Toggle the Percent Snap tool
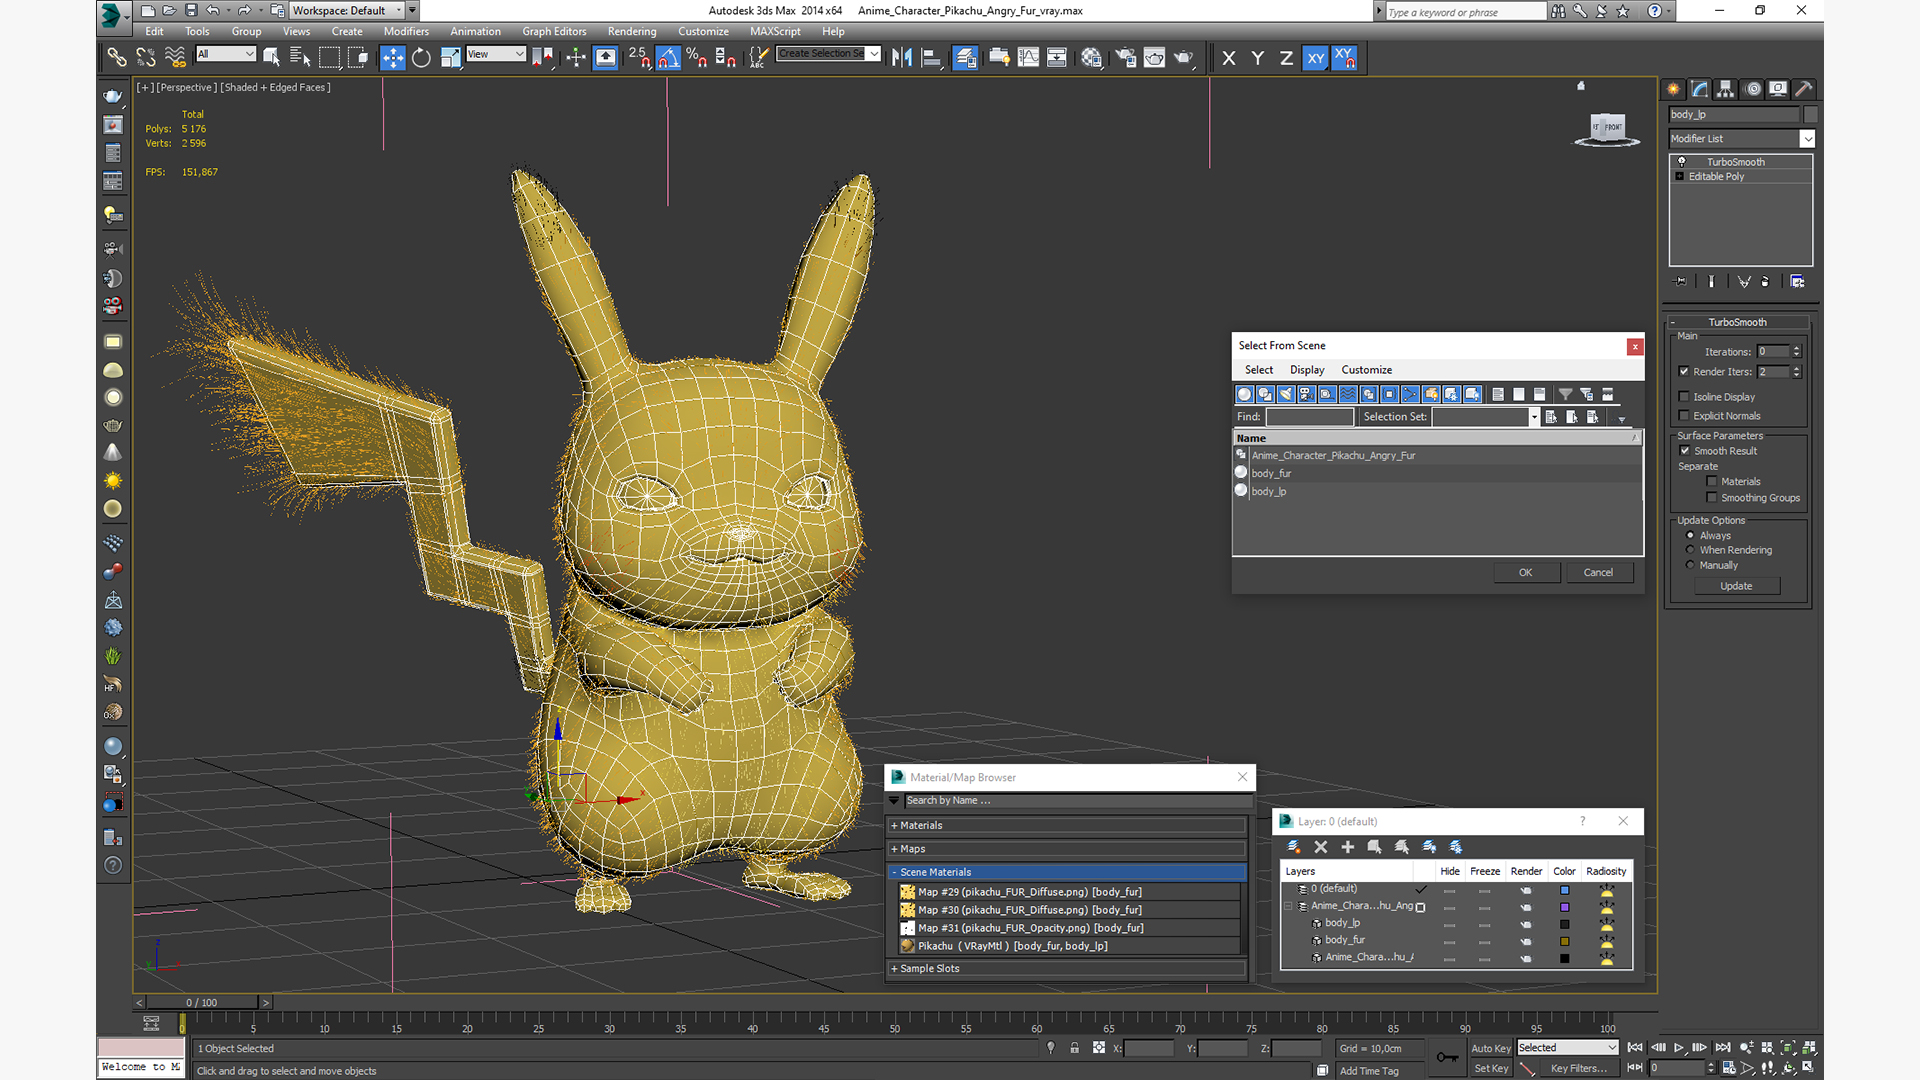This screenshot has height=1080, width=1920. (697, 58)
